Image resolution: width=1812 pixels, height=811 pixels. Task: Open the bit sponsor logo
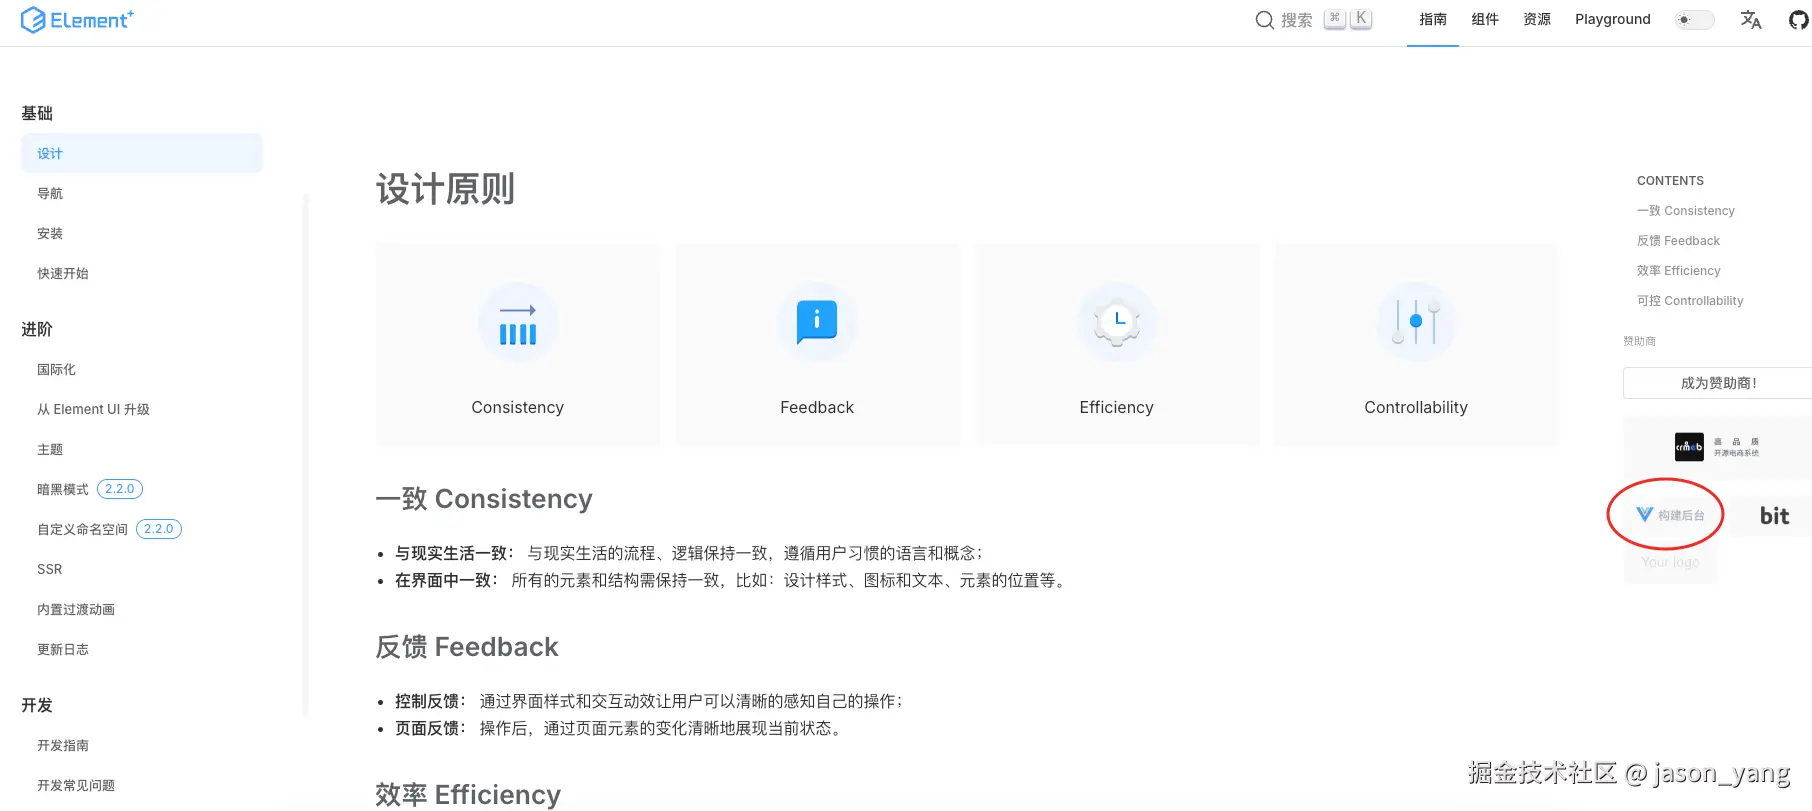pyautogui.click(x=1774, y=516)
